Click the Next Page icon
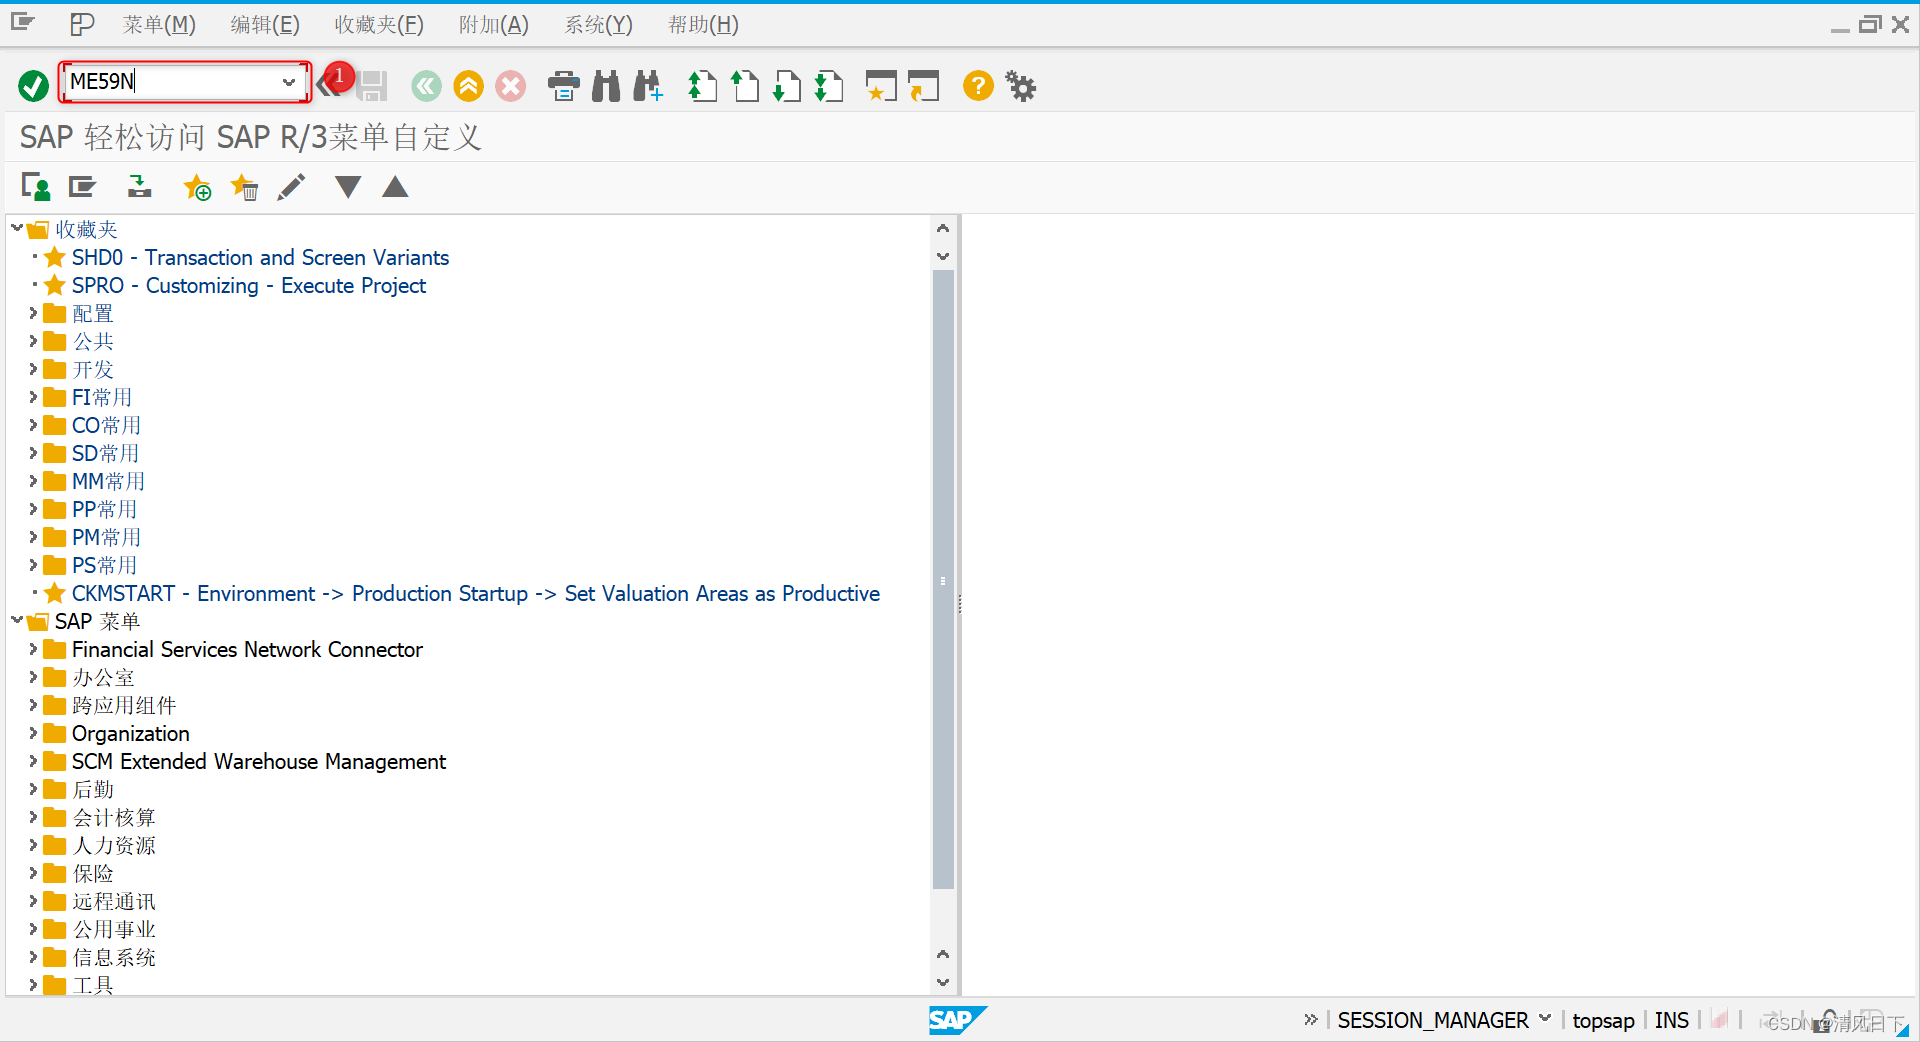The image size is (1920, 1042). click(787, 86)
